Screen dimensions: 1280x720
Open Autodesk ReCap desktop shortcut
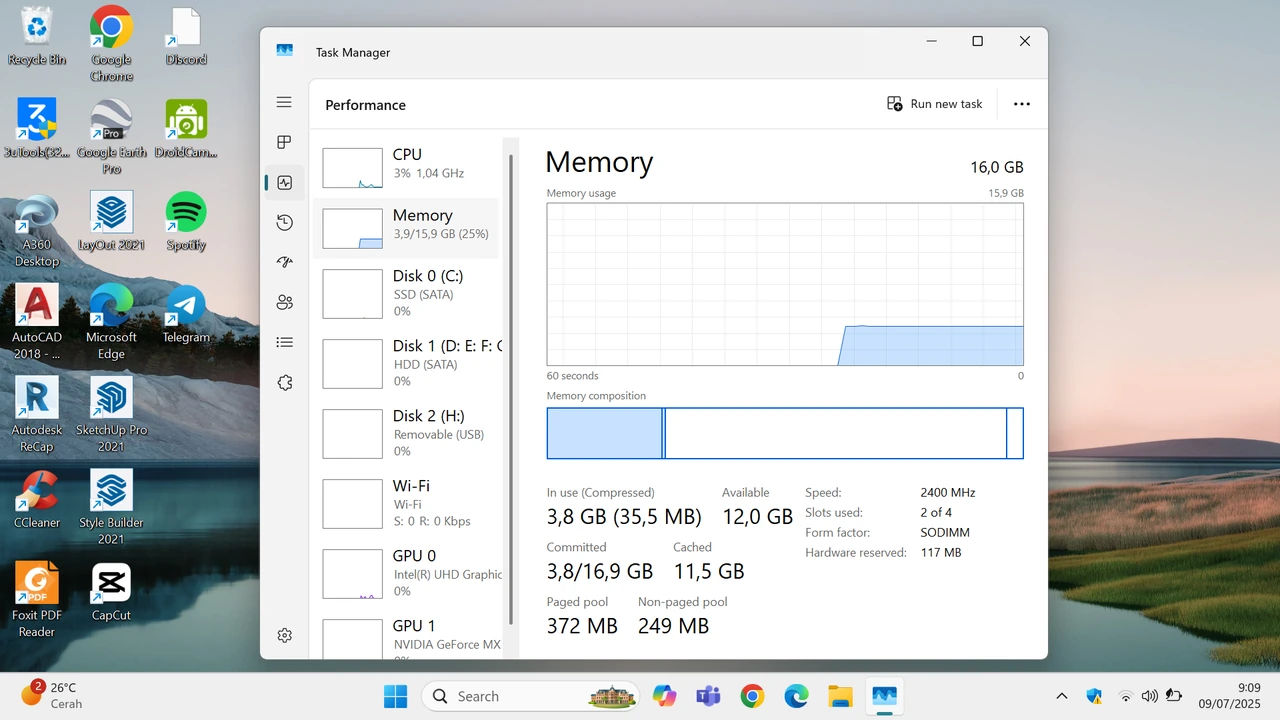[x=37, y=415]
